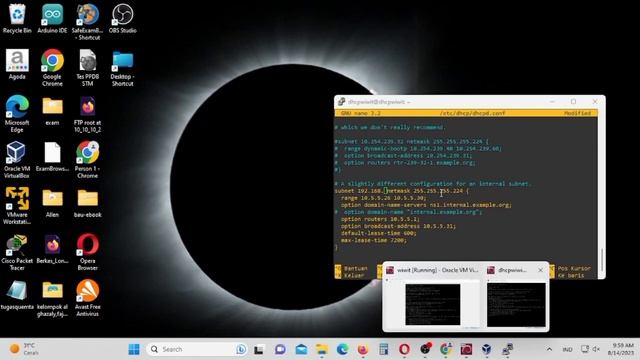Click the 'Bantuan' nano shortcut label
This screenshot has width=640, height=360.
point(356,269)
